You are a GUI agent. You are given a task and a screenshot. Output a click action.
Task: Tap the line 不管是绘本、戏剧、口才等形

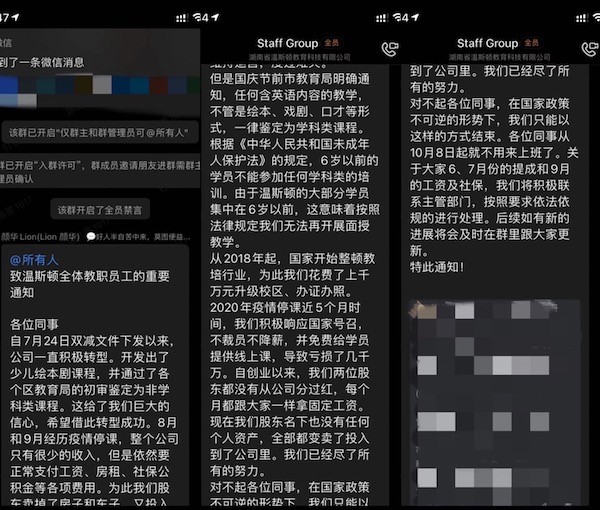pyautogui.click(x=290, y=111)
